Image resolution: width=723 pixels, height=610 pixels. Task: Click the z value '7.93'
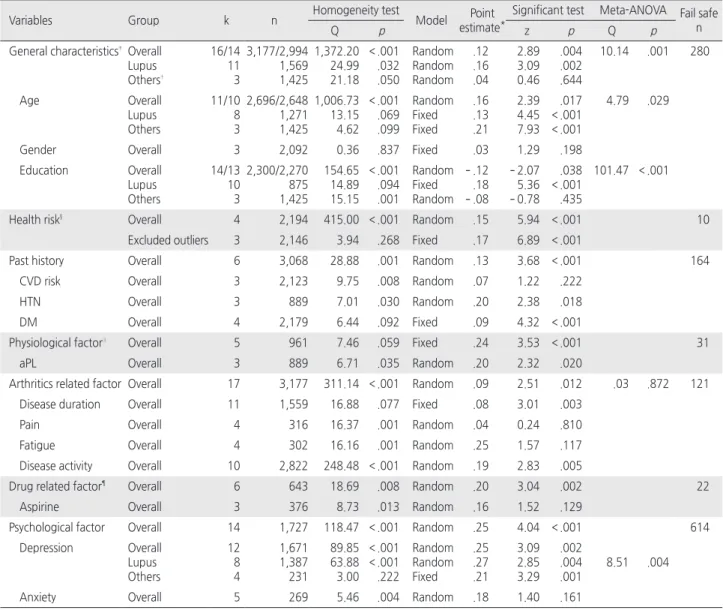click(528, 129)
